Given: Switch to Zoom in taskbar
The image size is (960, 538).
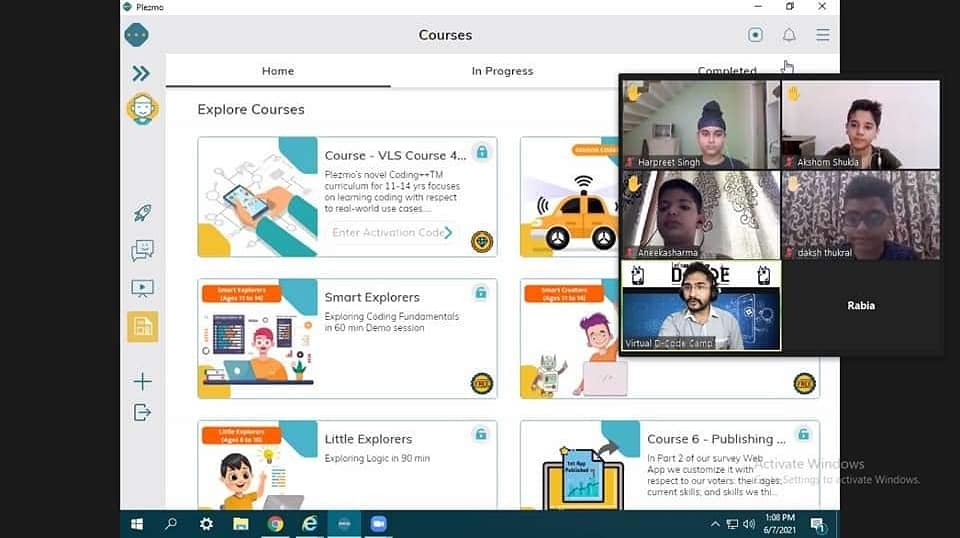Looking at the screenshot, I should [378, 524].
